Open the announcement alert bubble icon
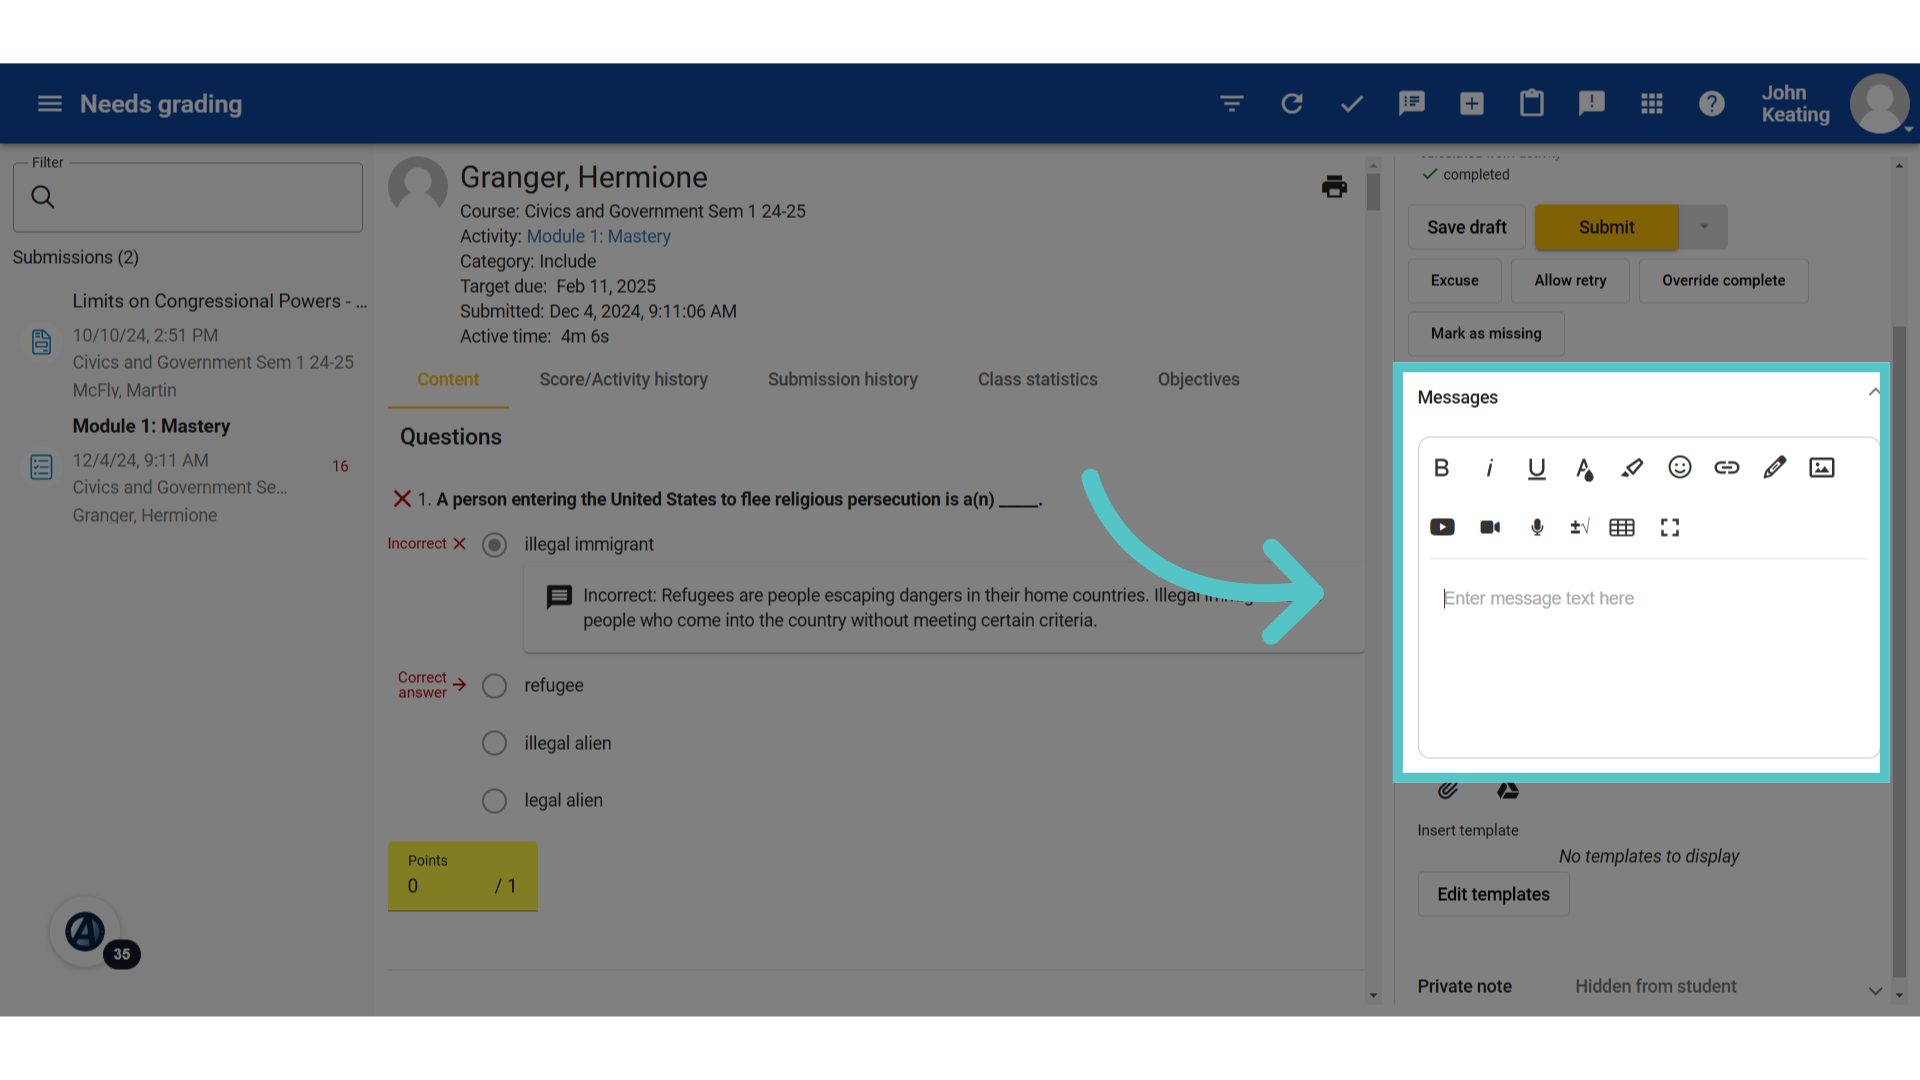The width and height of the screenshot is (1920, 1080). pos(1592,104)
